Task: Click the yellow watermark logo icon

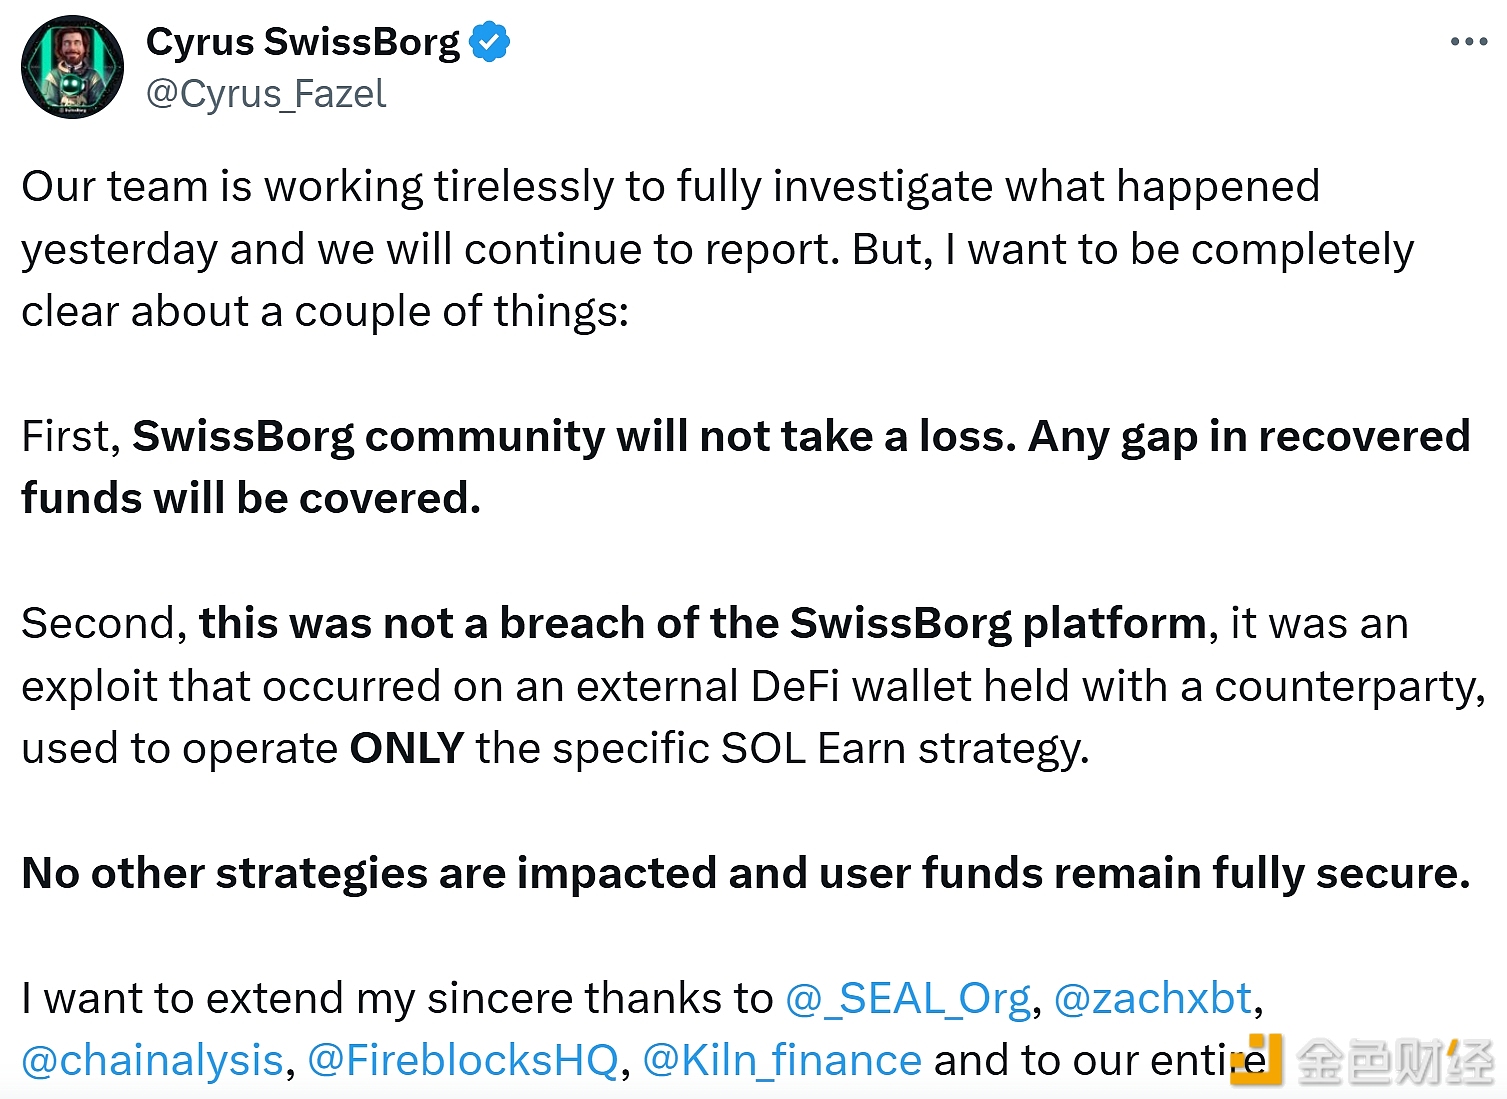Action: point(1256,1062)
